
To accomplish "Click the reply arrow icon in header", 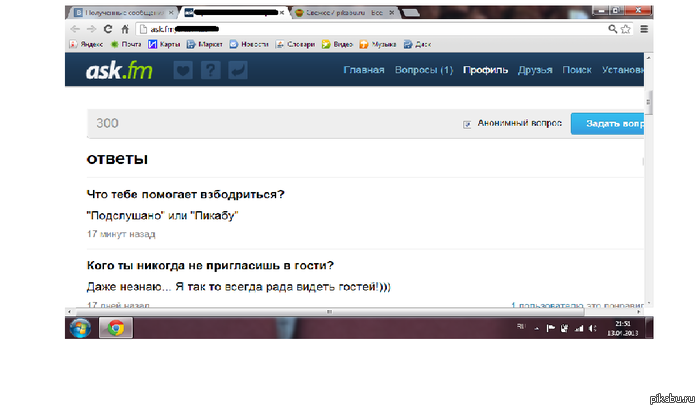I will tap(238, 70).
